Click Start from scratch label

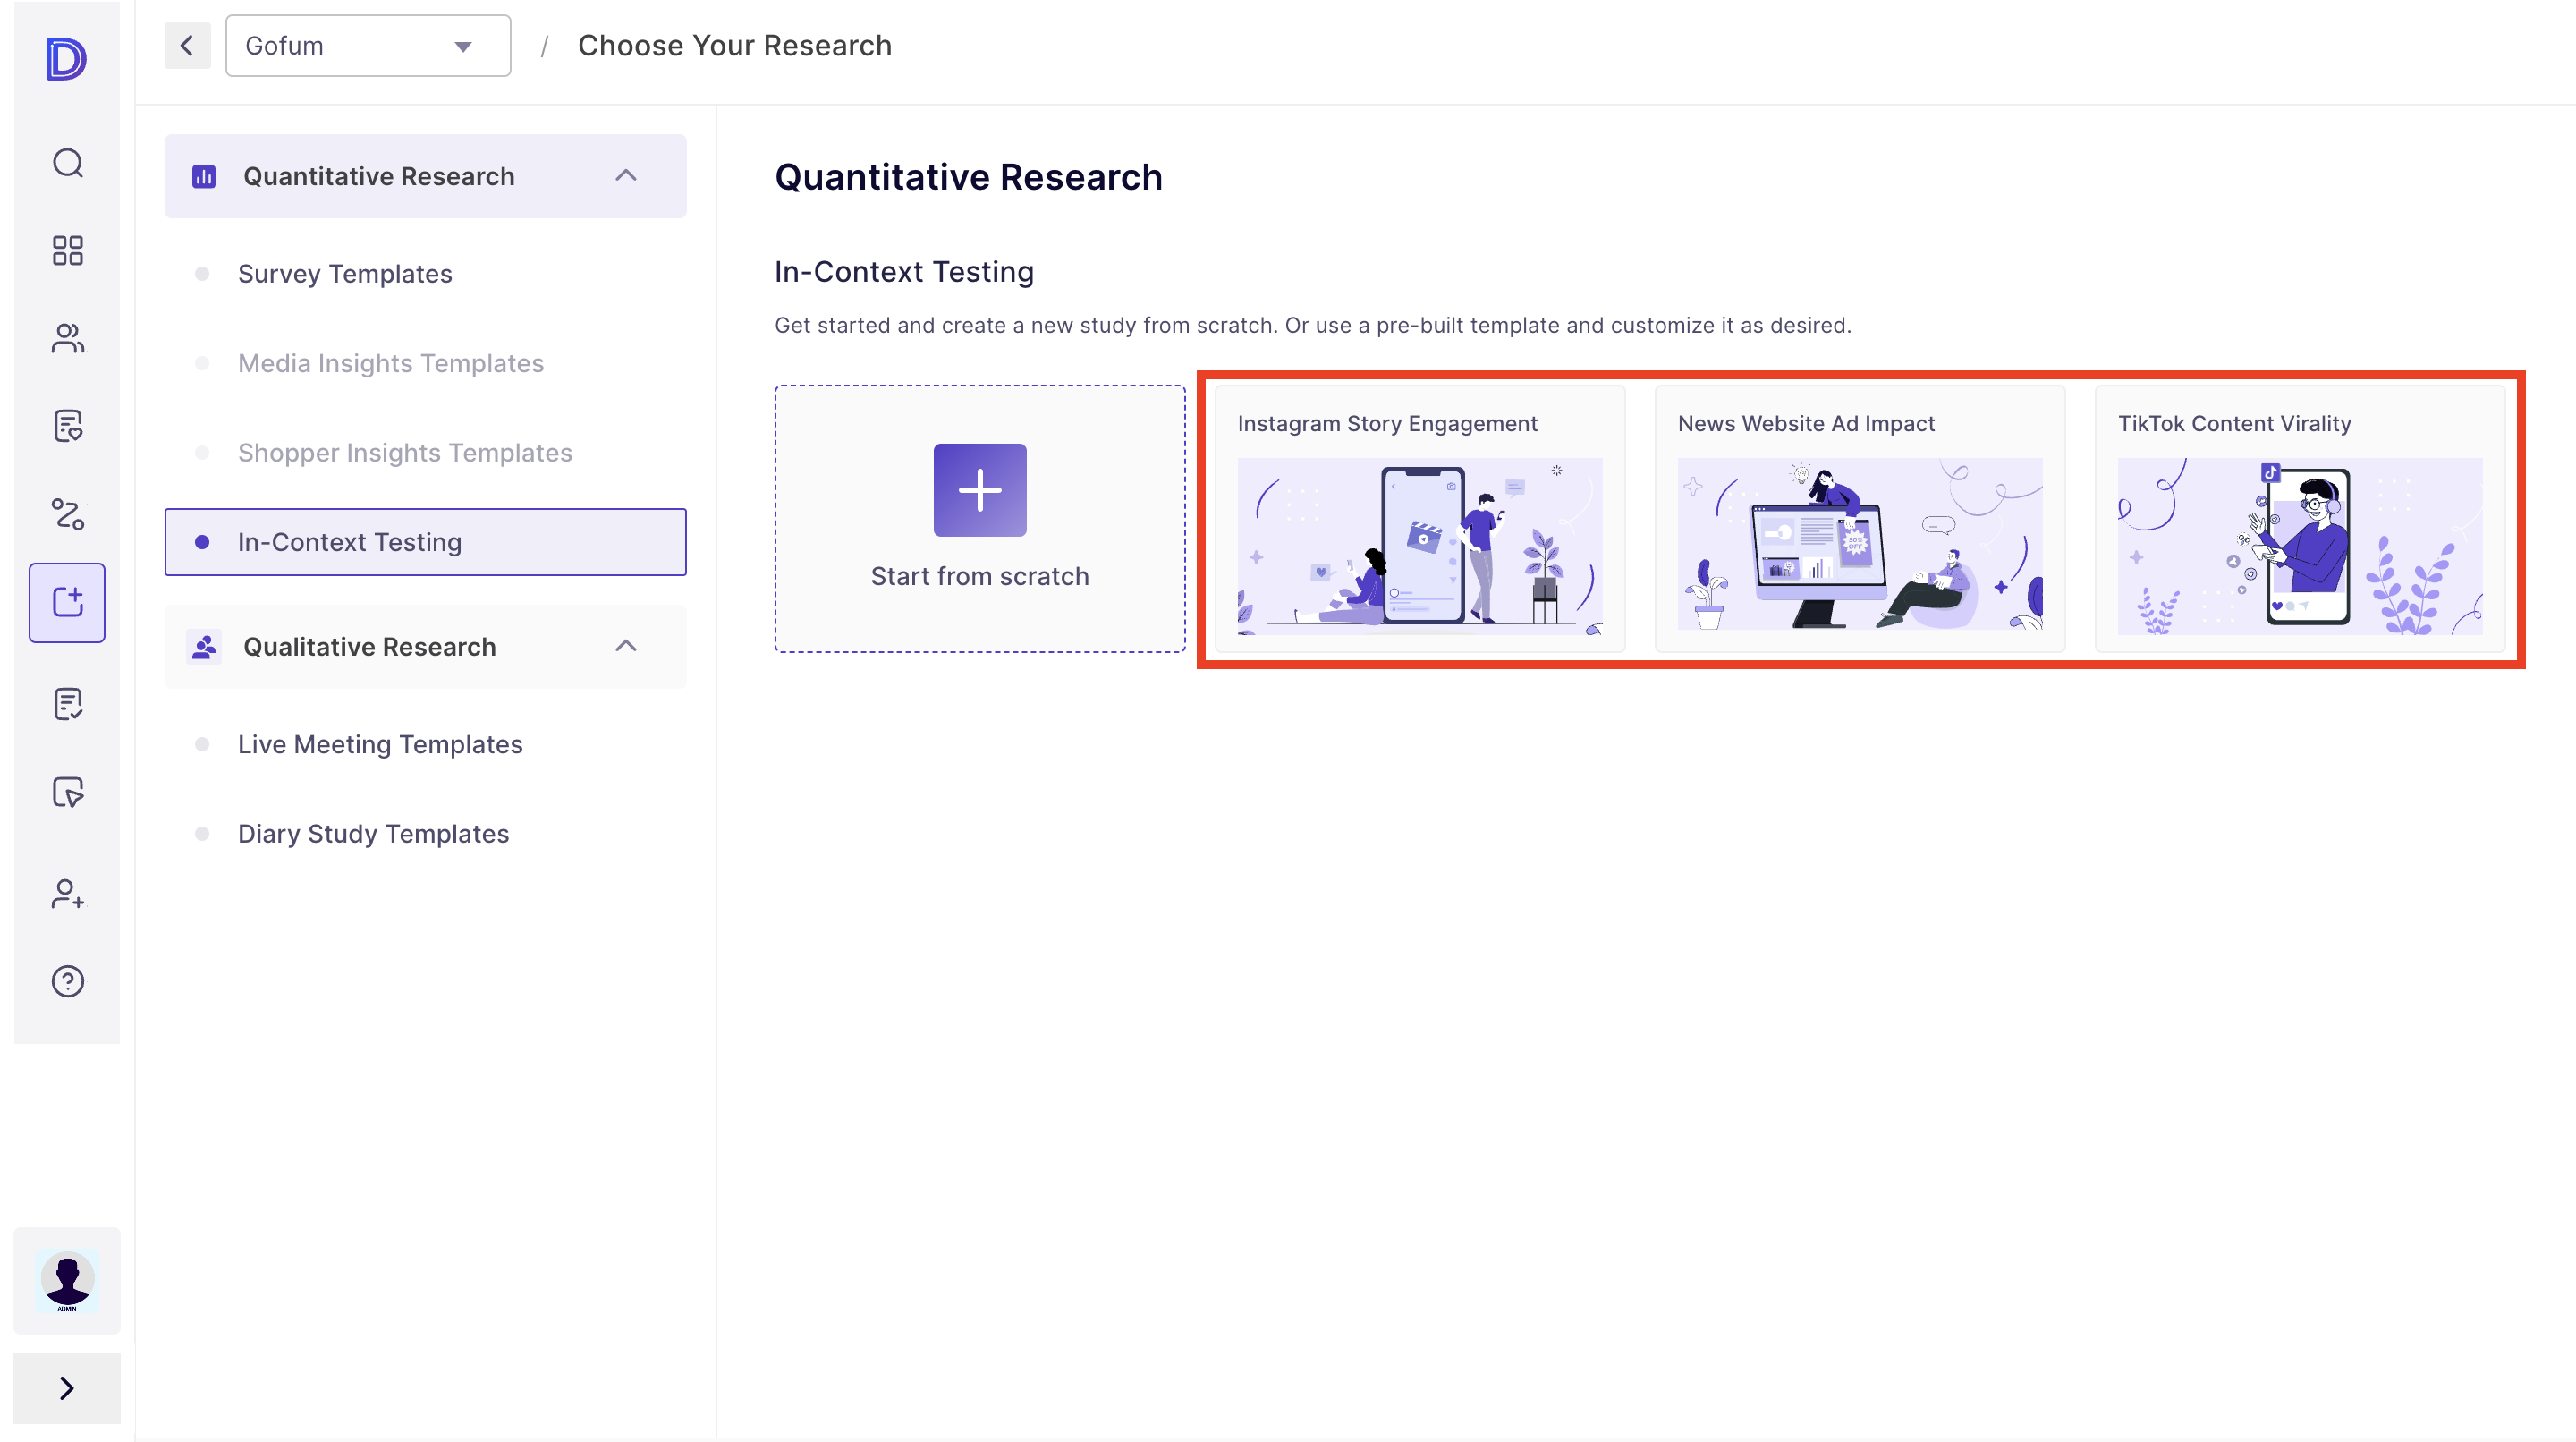tap(979, 576)
